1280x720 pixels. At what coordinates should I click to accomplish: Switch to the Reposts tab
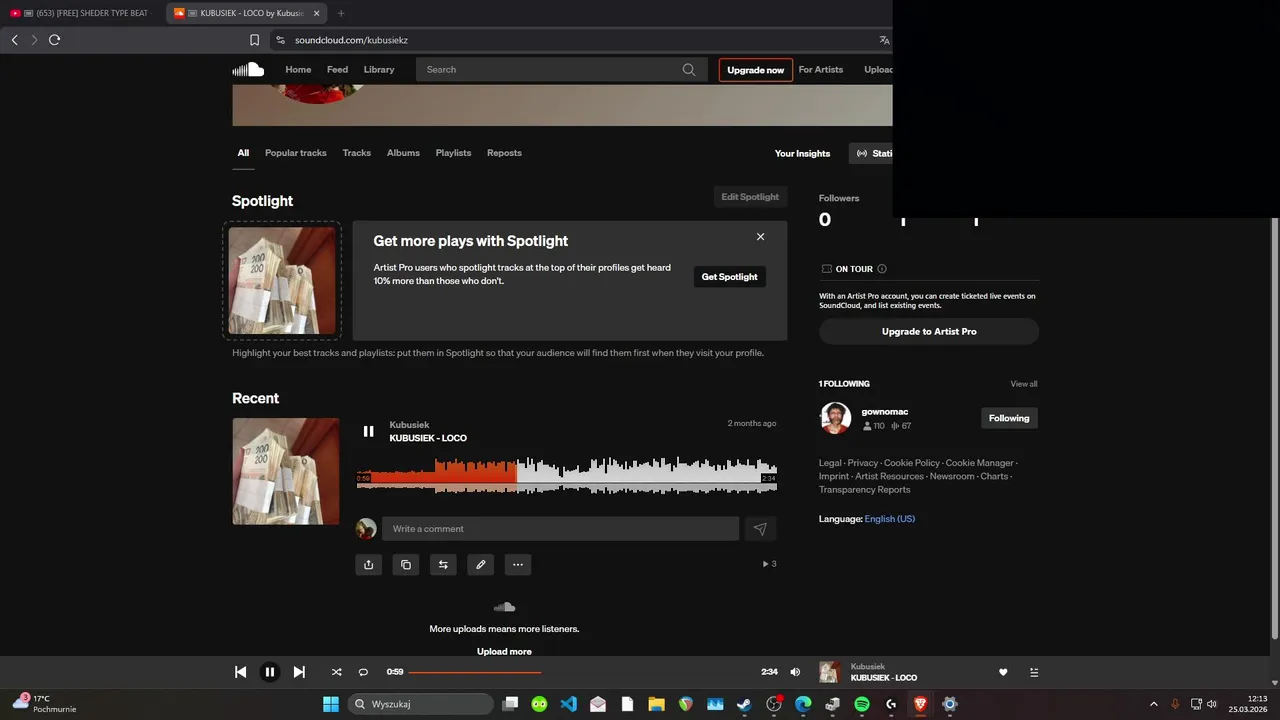504,153
